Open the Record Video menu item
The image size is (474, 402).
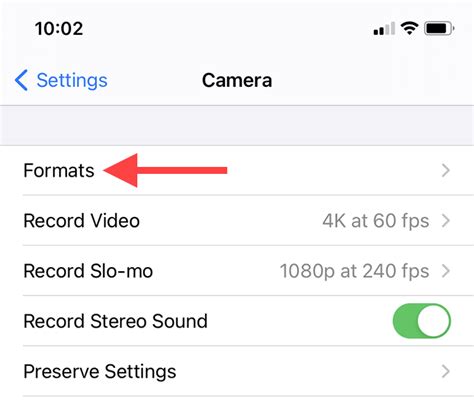[x=237, y=220]
